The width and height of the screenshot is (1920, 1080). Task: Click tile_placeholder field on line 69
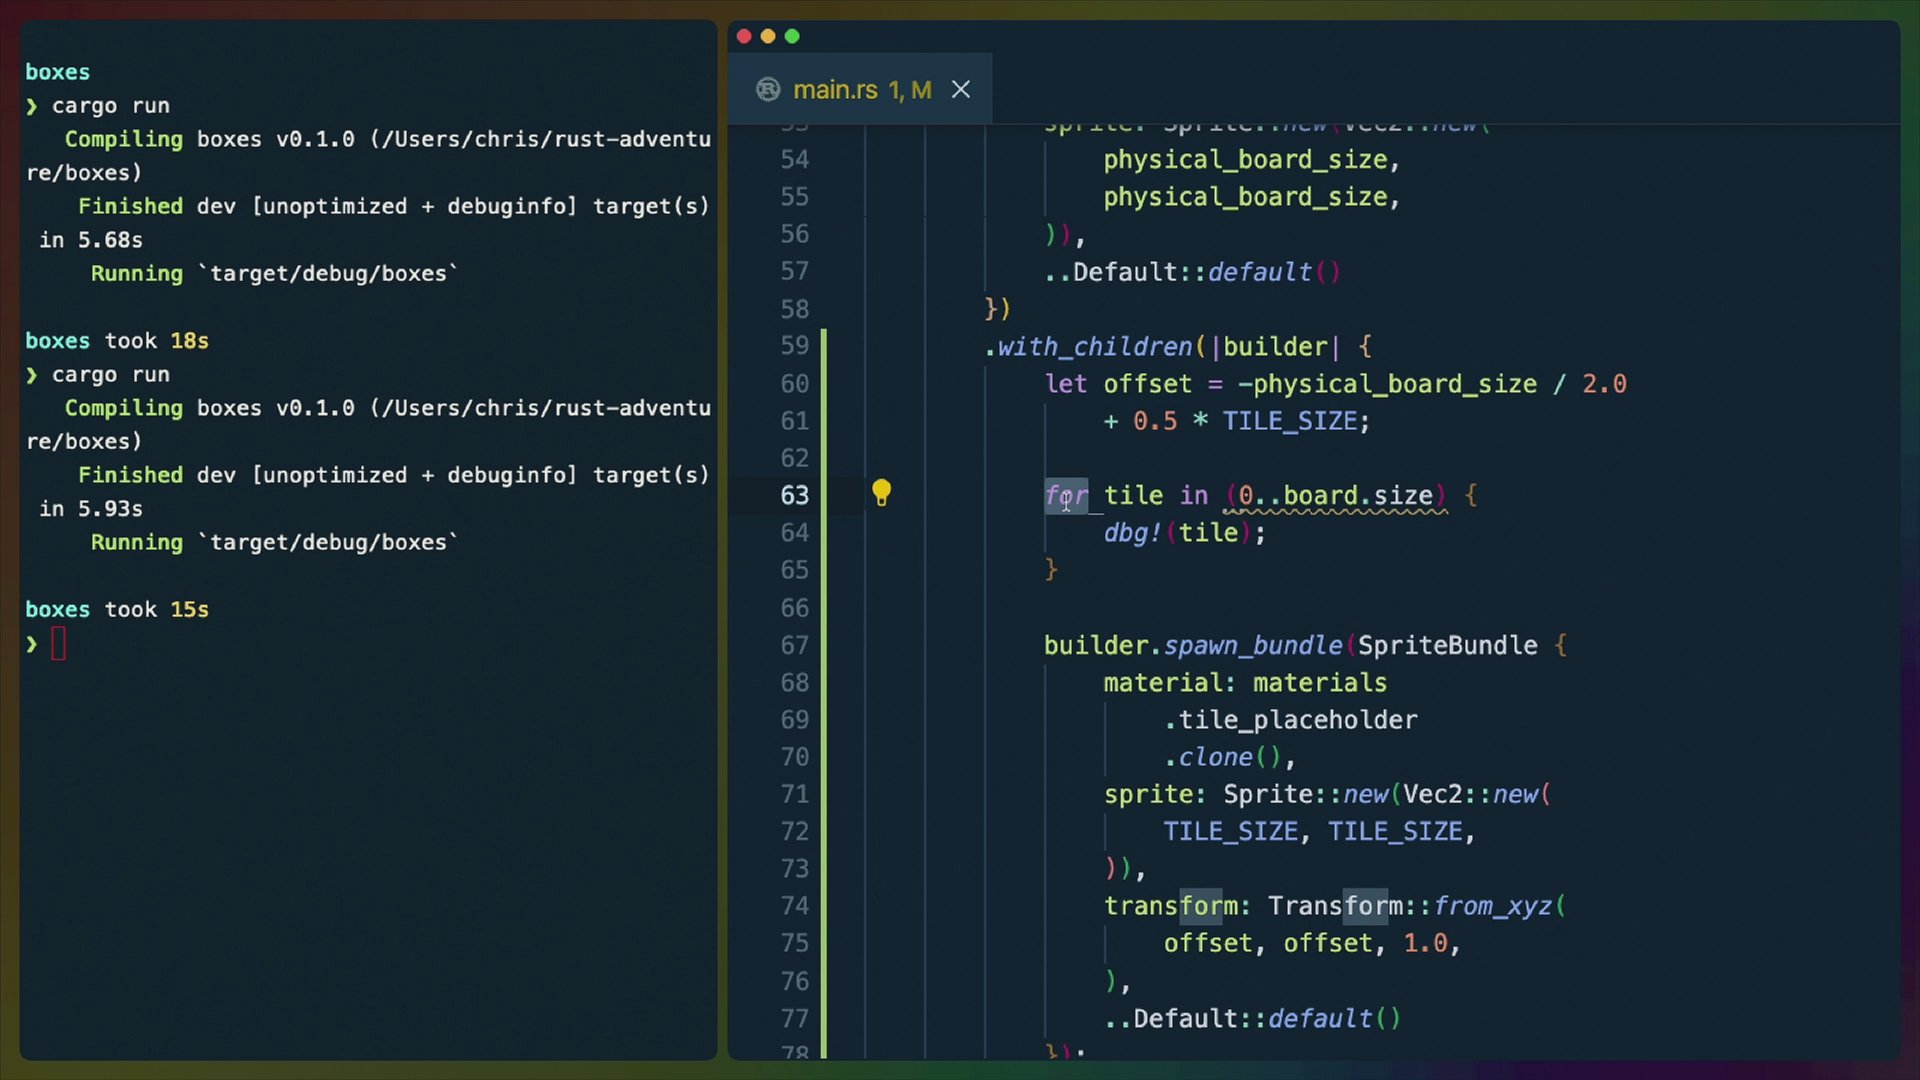click(x=1296, y=720)
